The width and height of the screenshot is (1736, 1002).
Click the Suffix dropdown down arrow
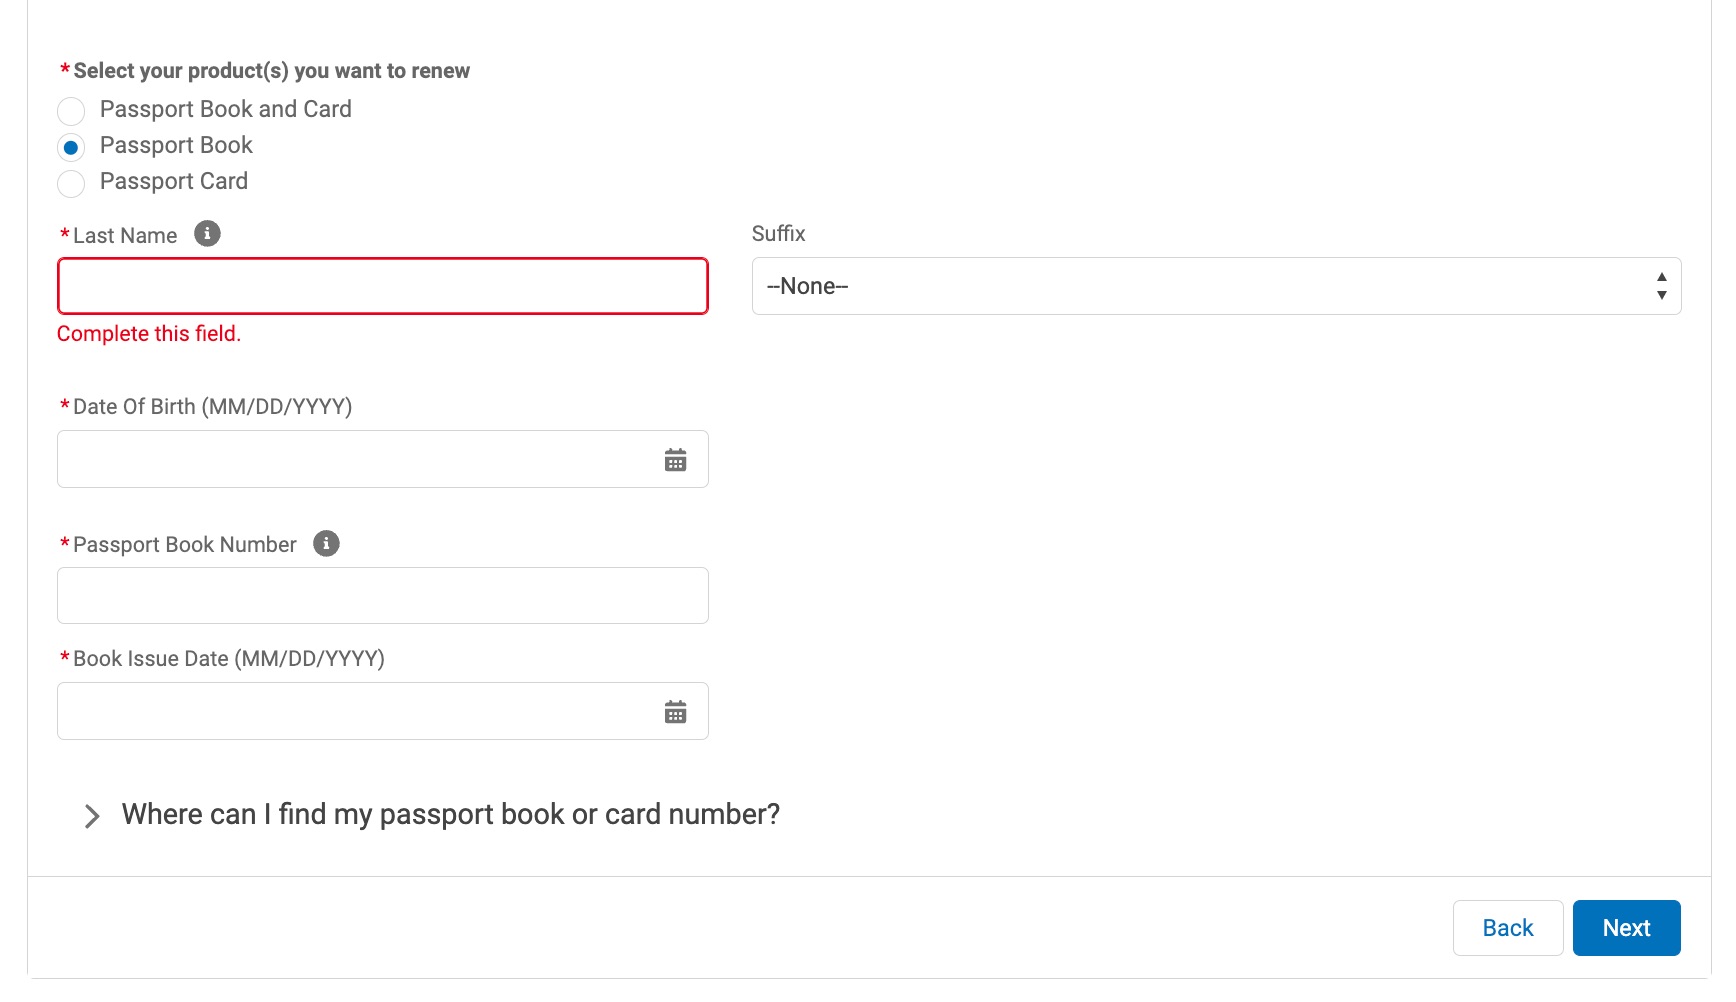click(x=1661, y=295)
